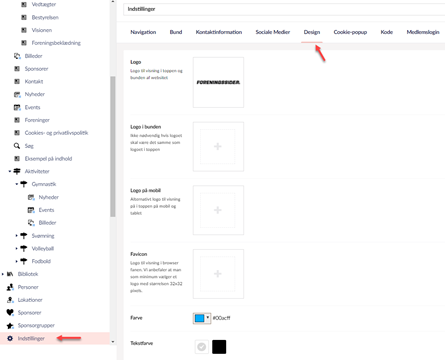The width and height of the screenshot is (445, 360).
Task: Add an image for Favicon
Action: click(x=218, y=274)
